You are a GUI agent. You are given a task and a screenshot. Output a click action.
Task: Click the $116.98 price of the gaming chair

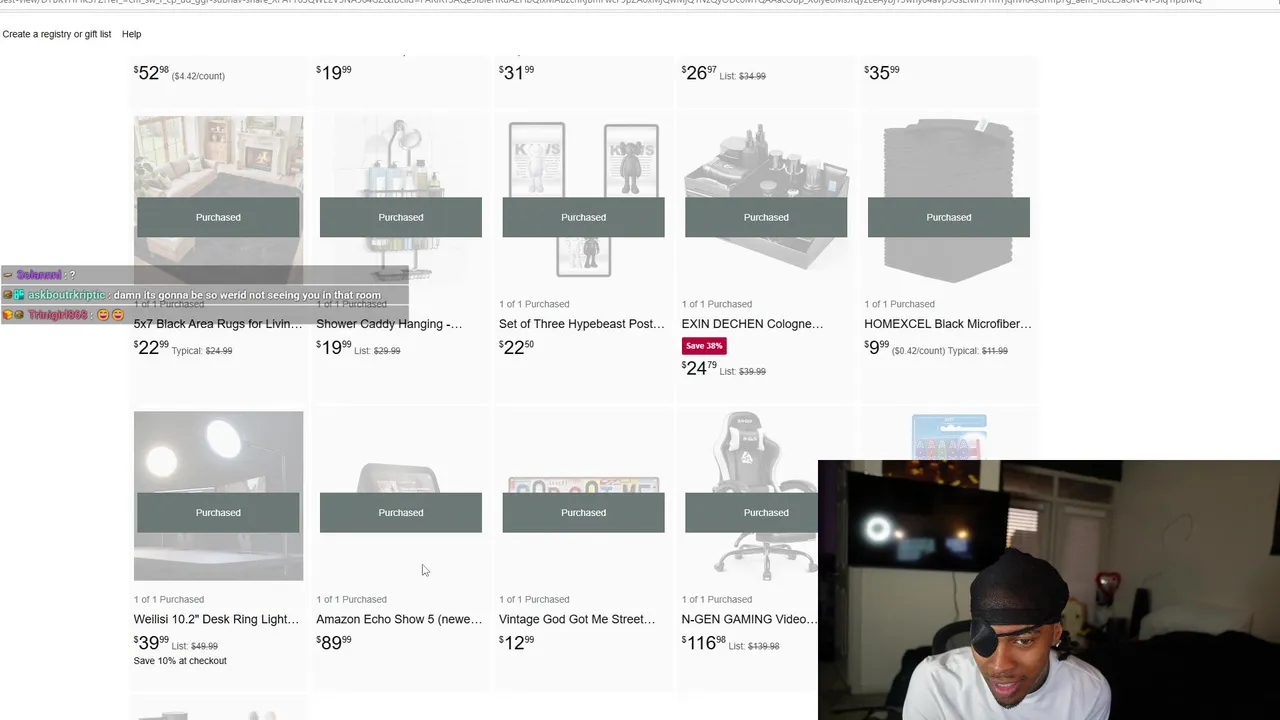(704, 642)
